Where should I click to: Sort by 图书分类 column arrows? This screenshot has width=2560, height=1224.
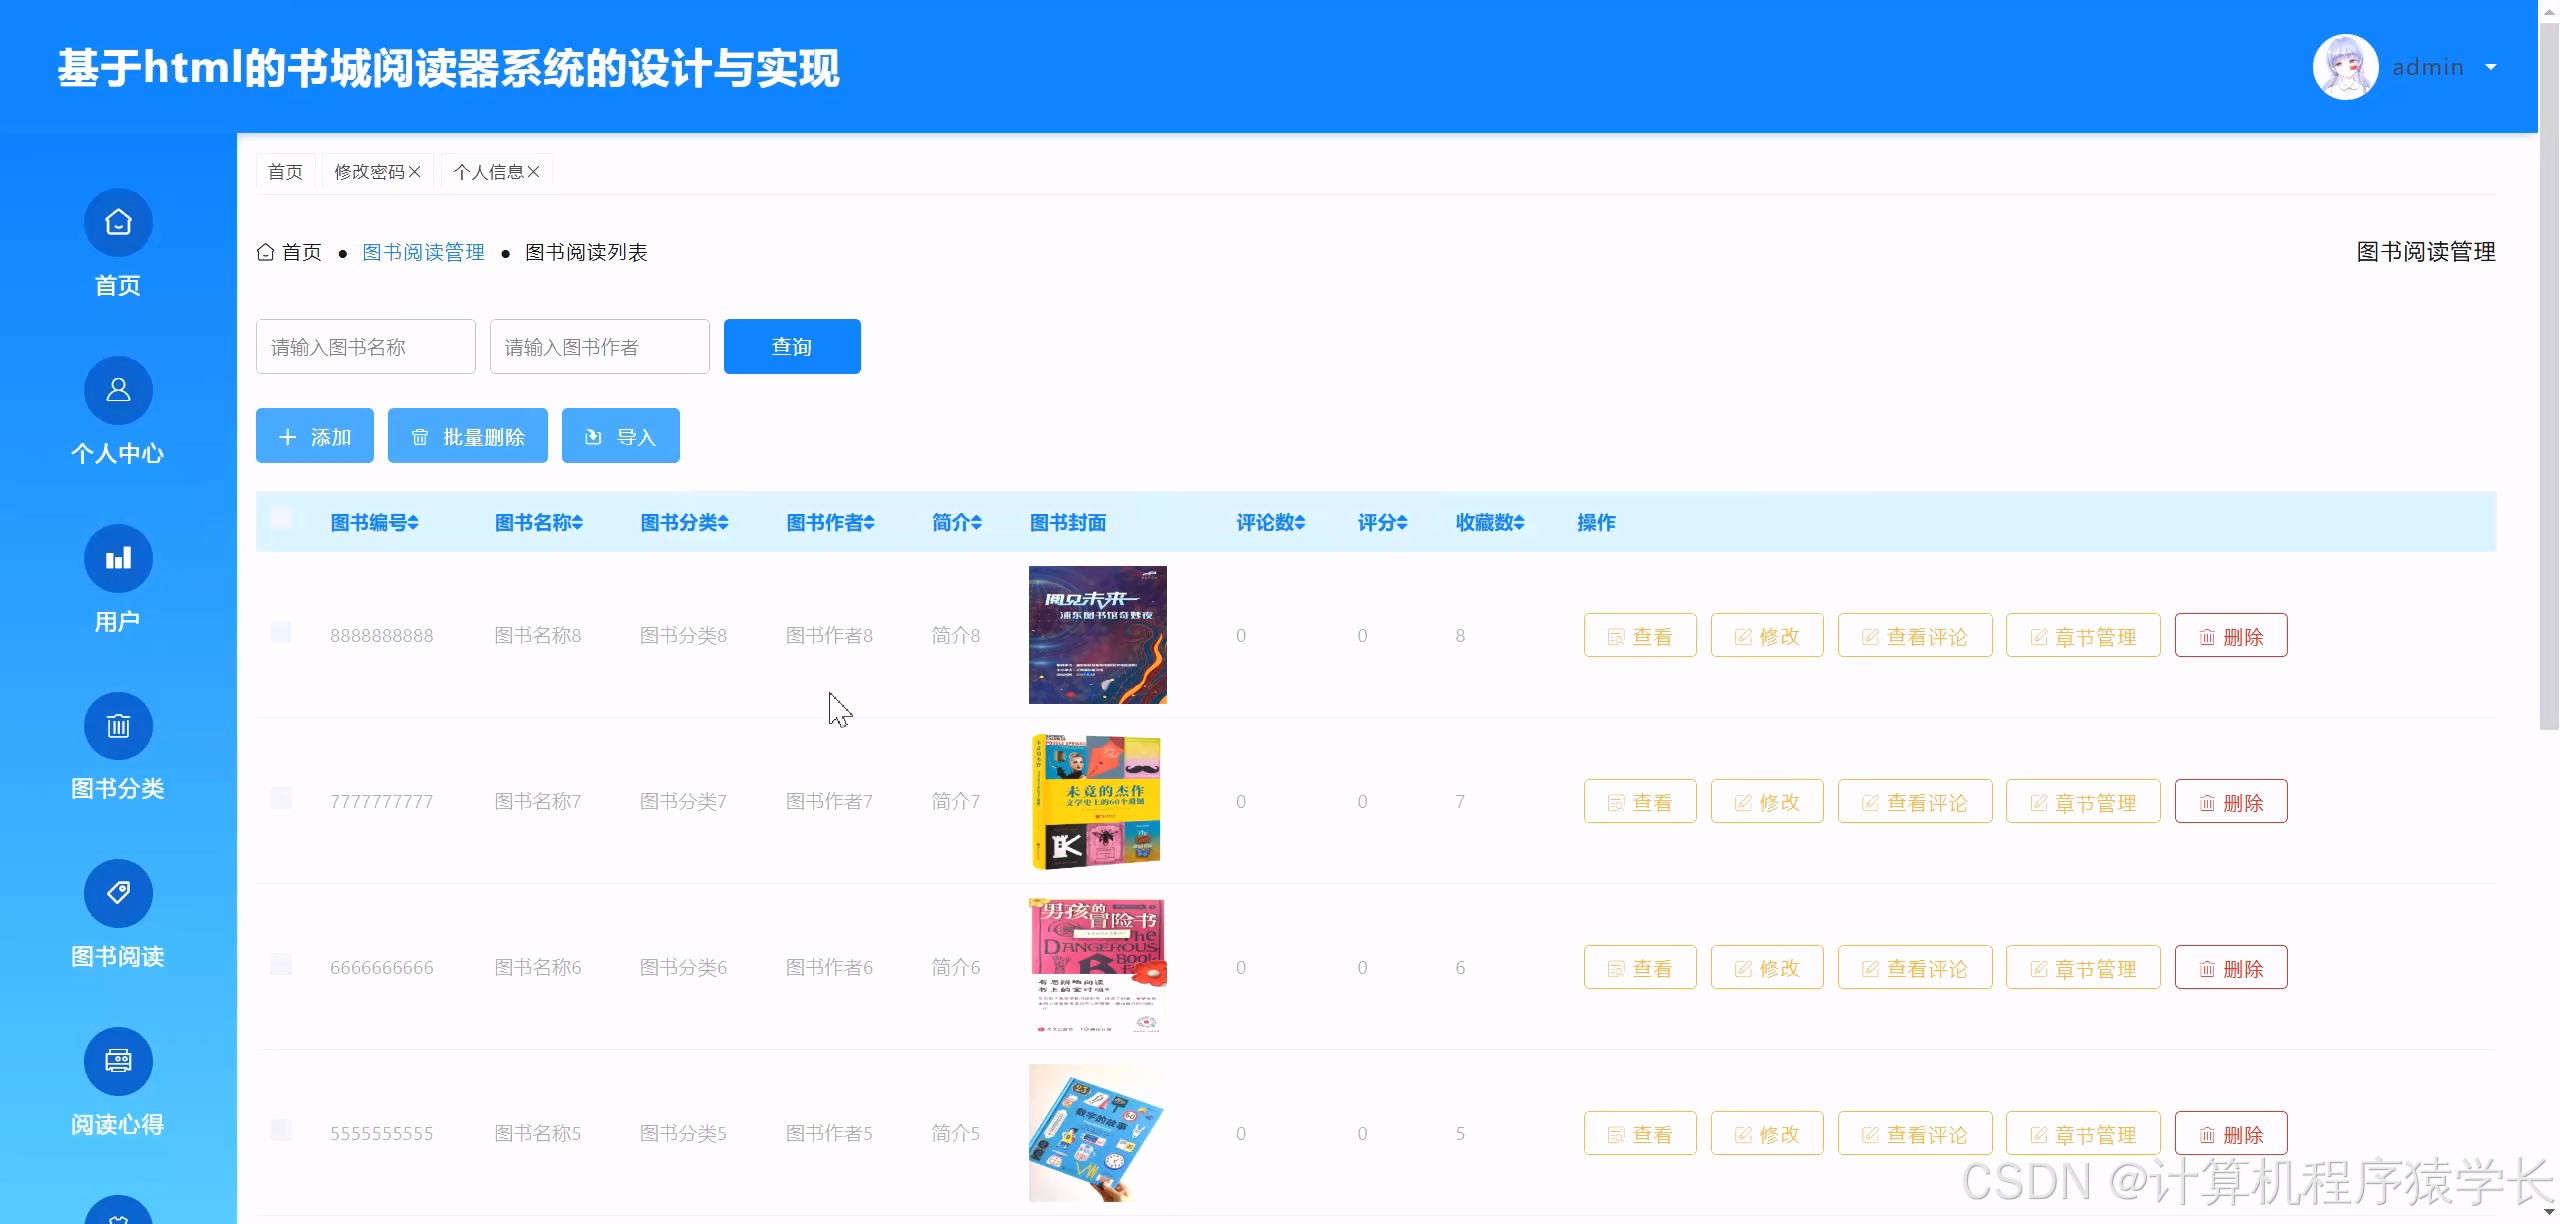(723, 522)
